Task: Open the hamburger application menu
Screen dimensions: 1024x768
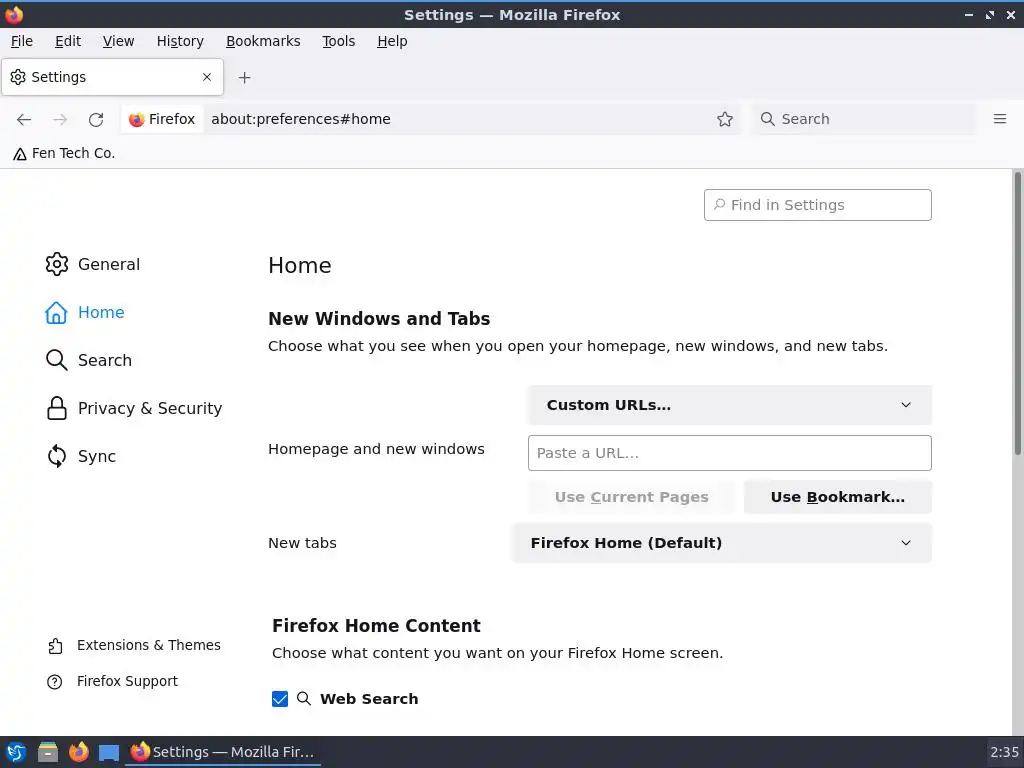Action: click(x=999, y=119)
